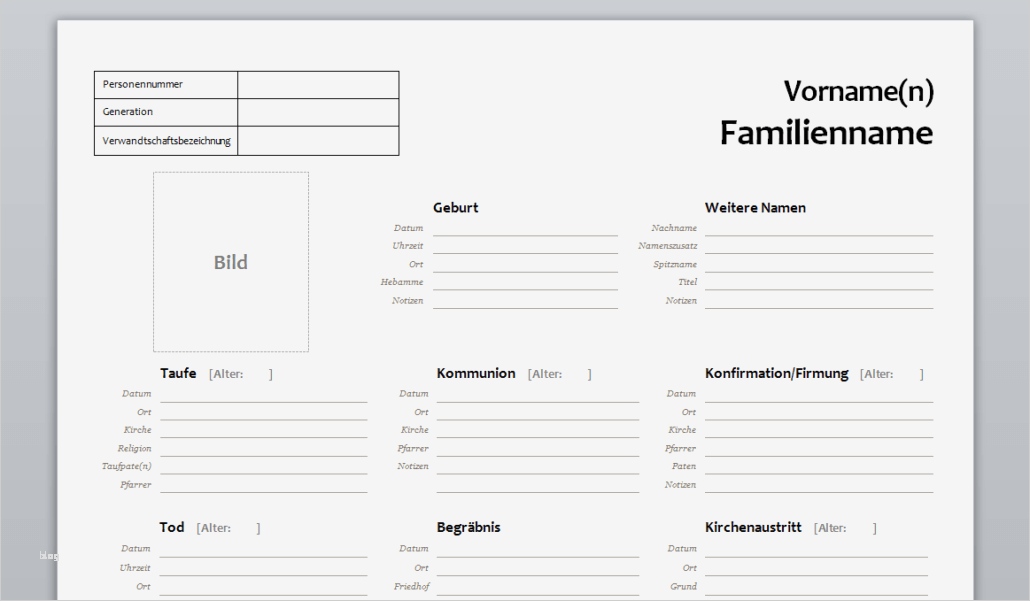Click the "Kirchenaustritt" section heading
Viewport: 1030px width, 601px height.
(x=753, y=527)
